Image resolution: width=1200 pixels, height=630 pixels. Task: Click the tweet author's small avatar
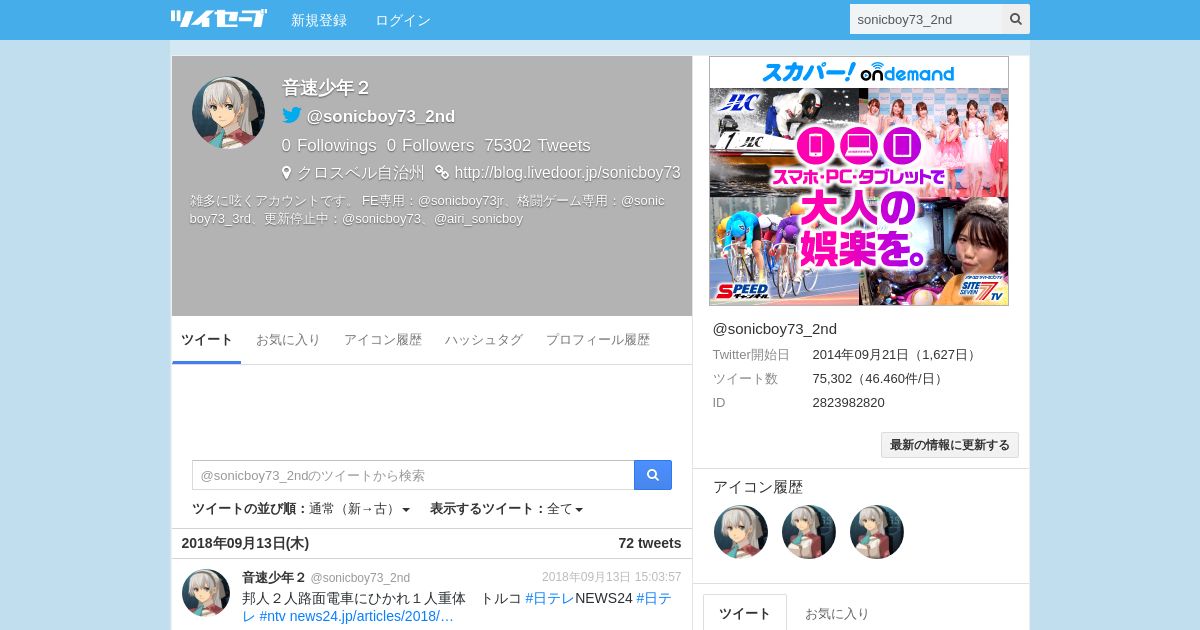(206, 593)
